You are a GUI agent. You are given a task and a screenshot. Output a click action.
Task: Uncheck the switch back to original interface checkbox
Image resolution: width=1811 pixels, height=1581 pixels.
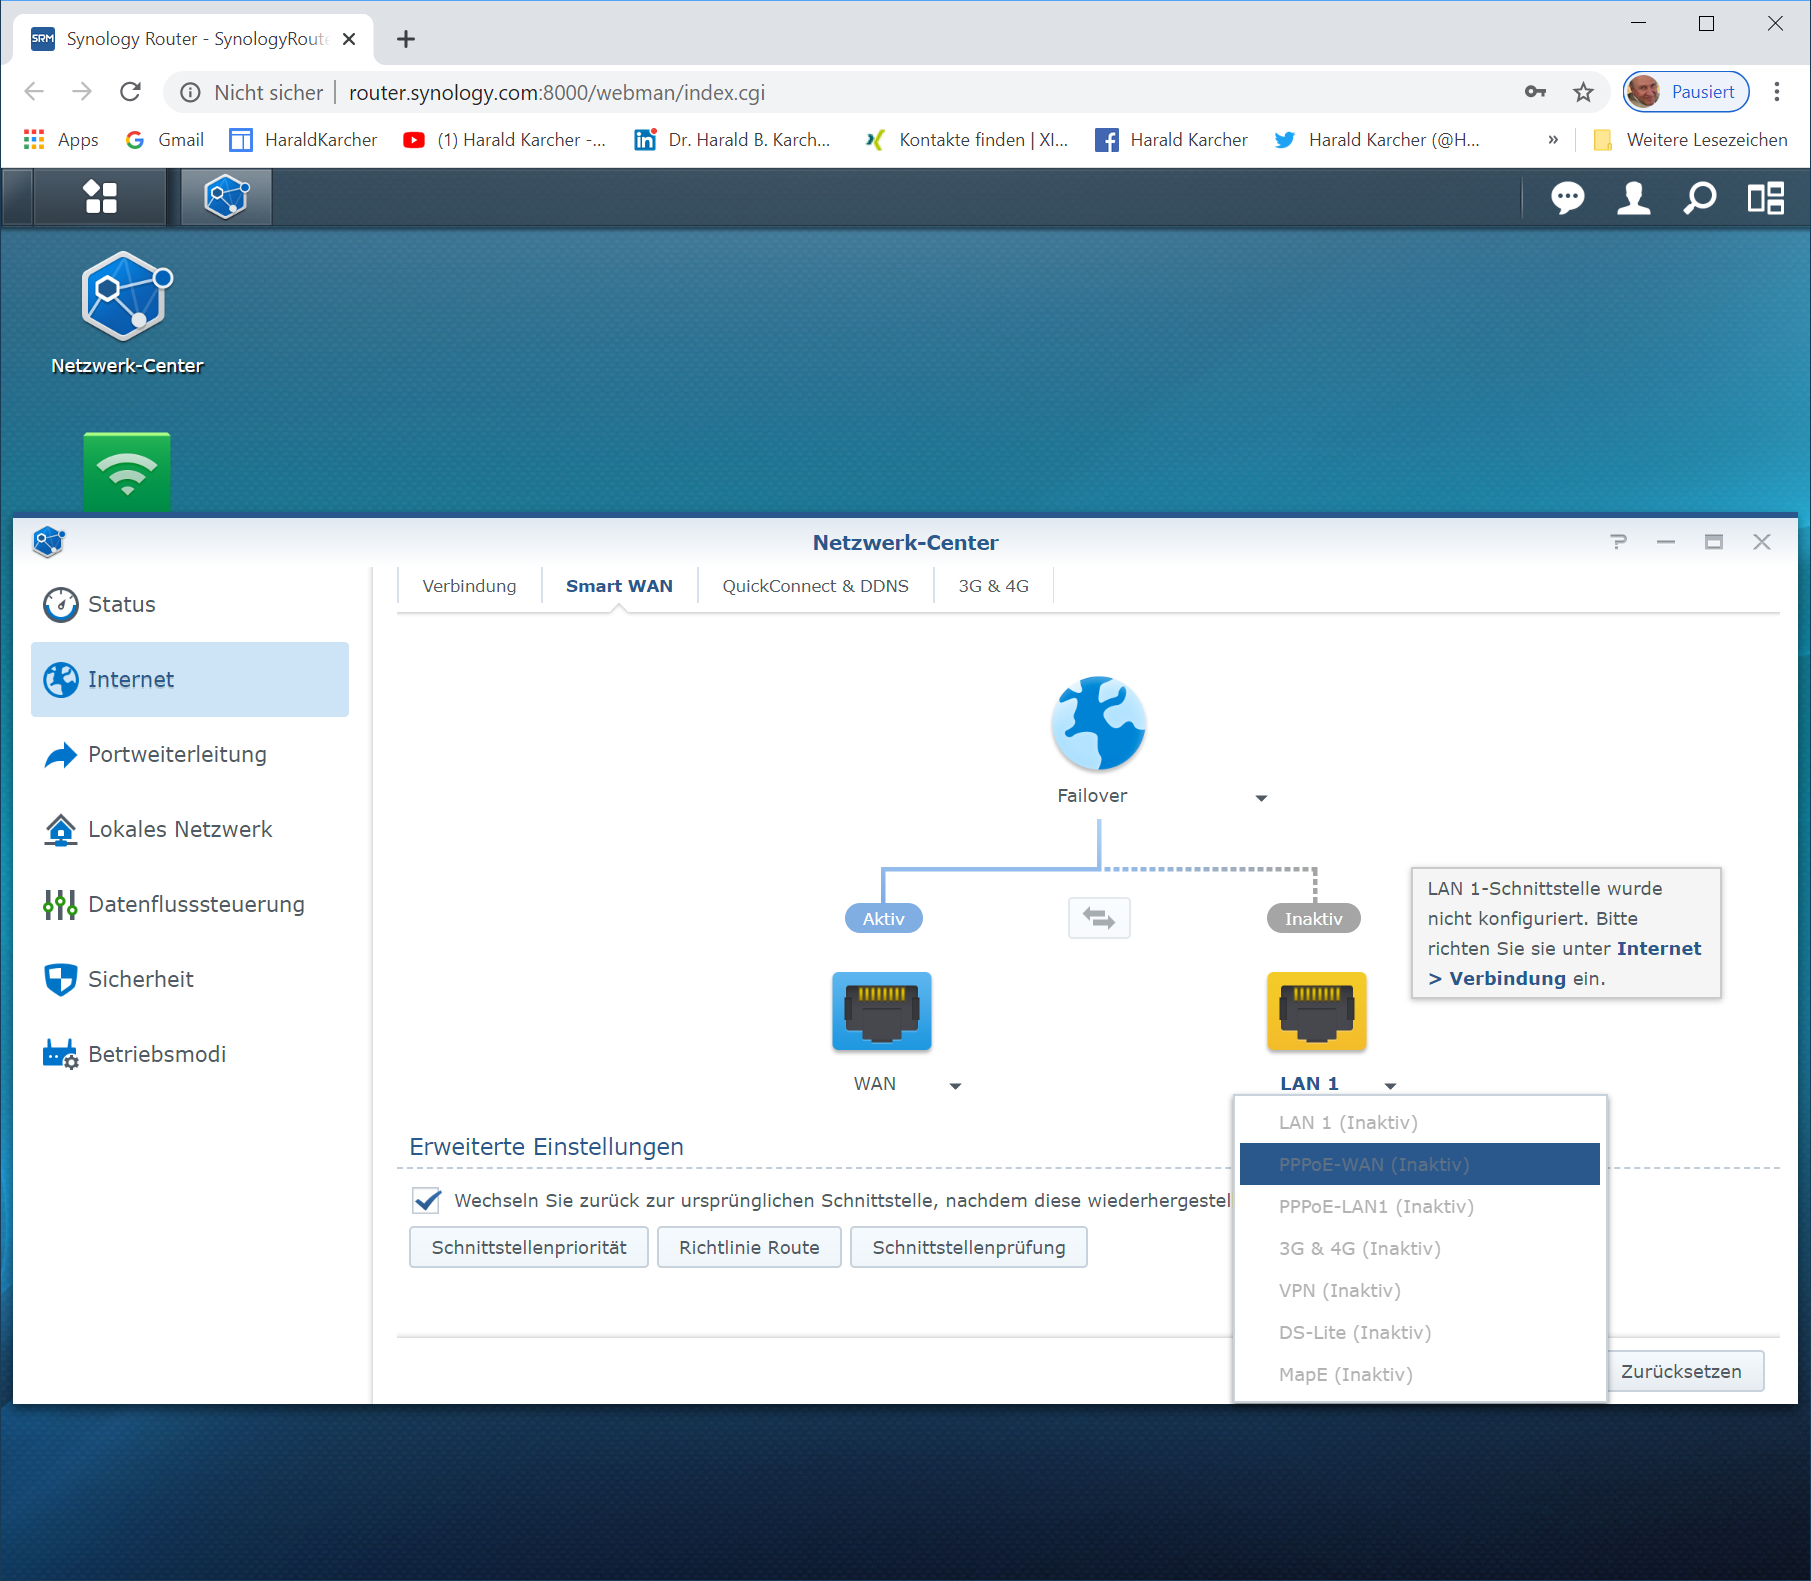(427, 1200)
